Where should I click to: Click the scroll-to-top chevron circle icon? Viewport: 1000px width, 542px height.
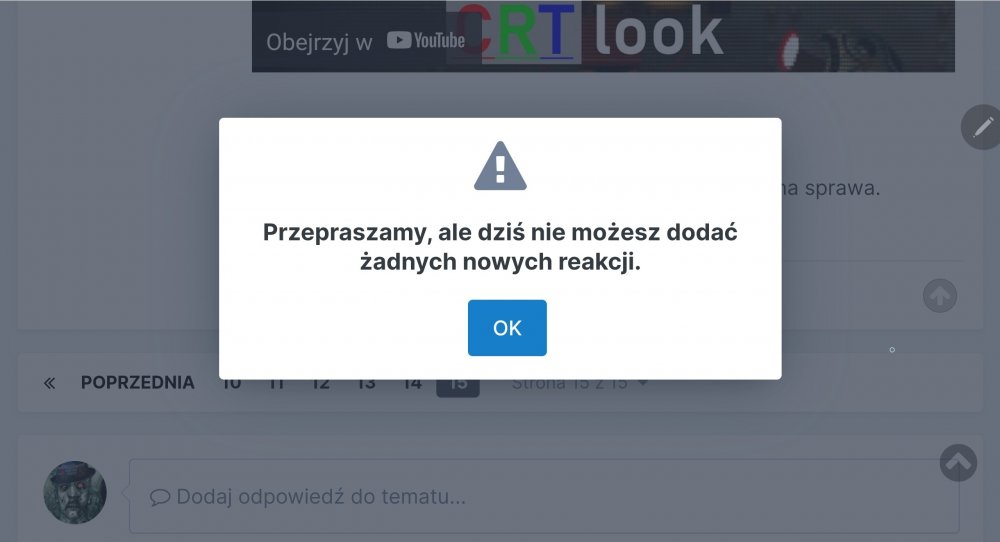[958, 463]
